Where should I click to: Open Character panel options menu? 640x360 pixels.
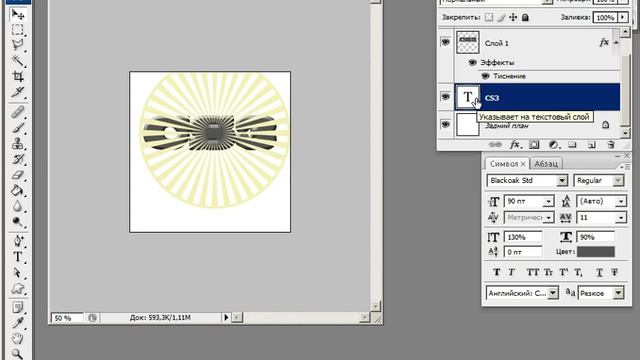[x=624, y=166]
